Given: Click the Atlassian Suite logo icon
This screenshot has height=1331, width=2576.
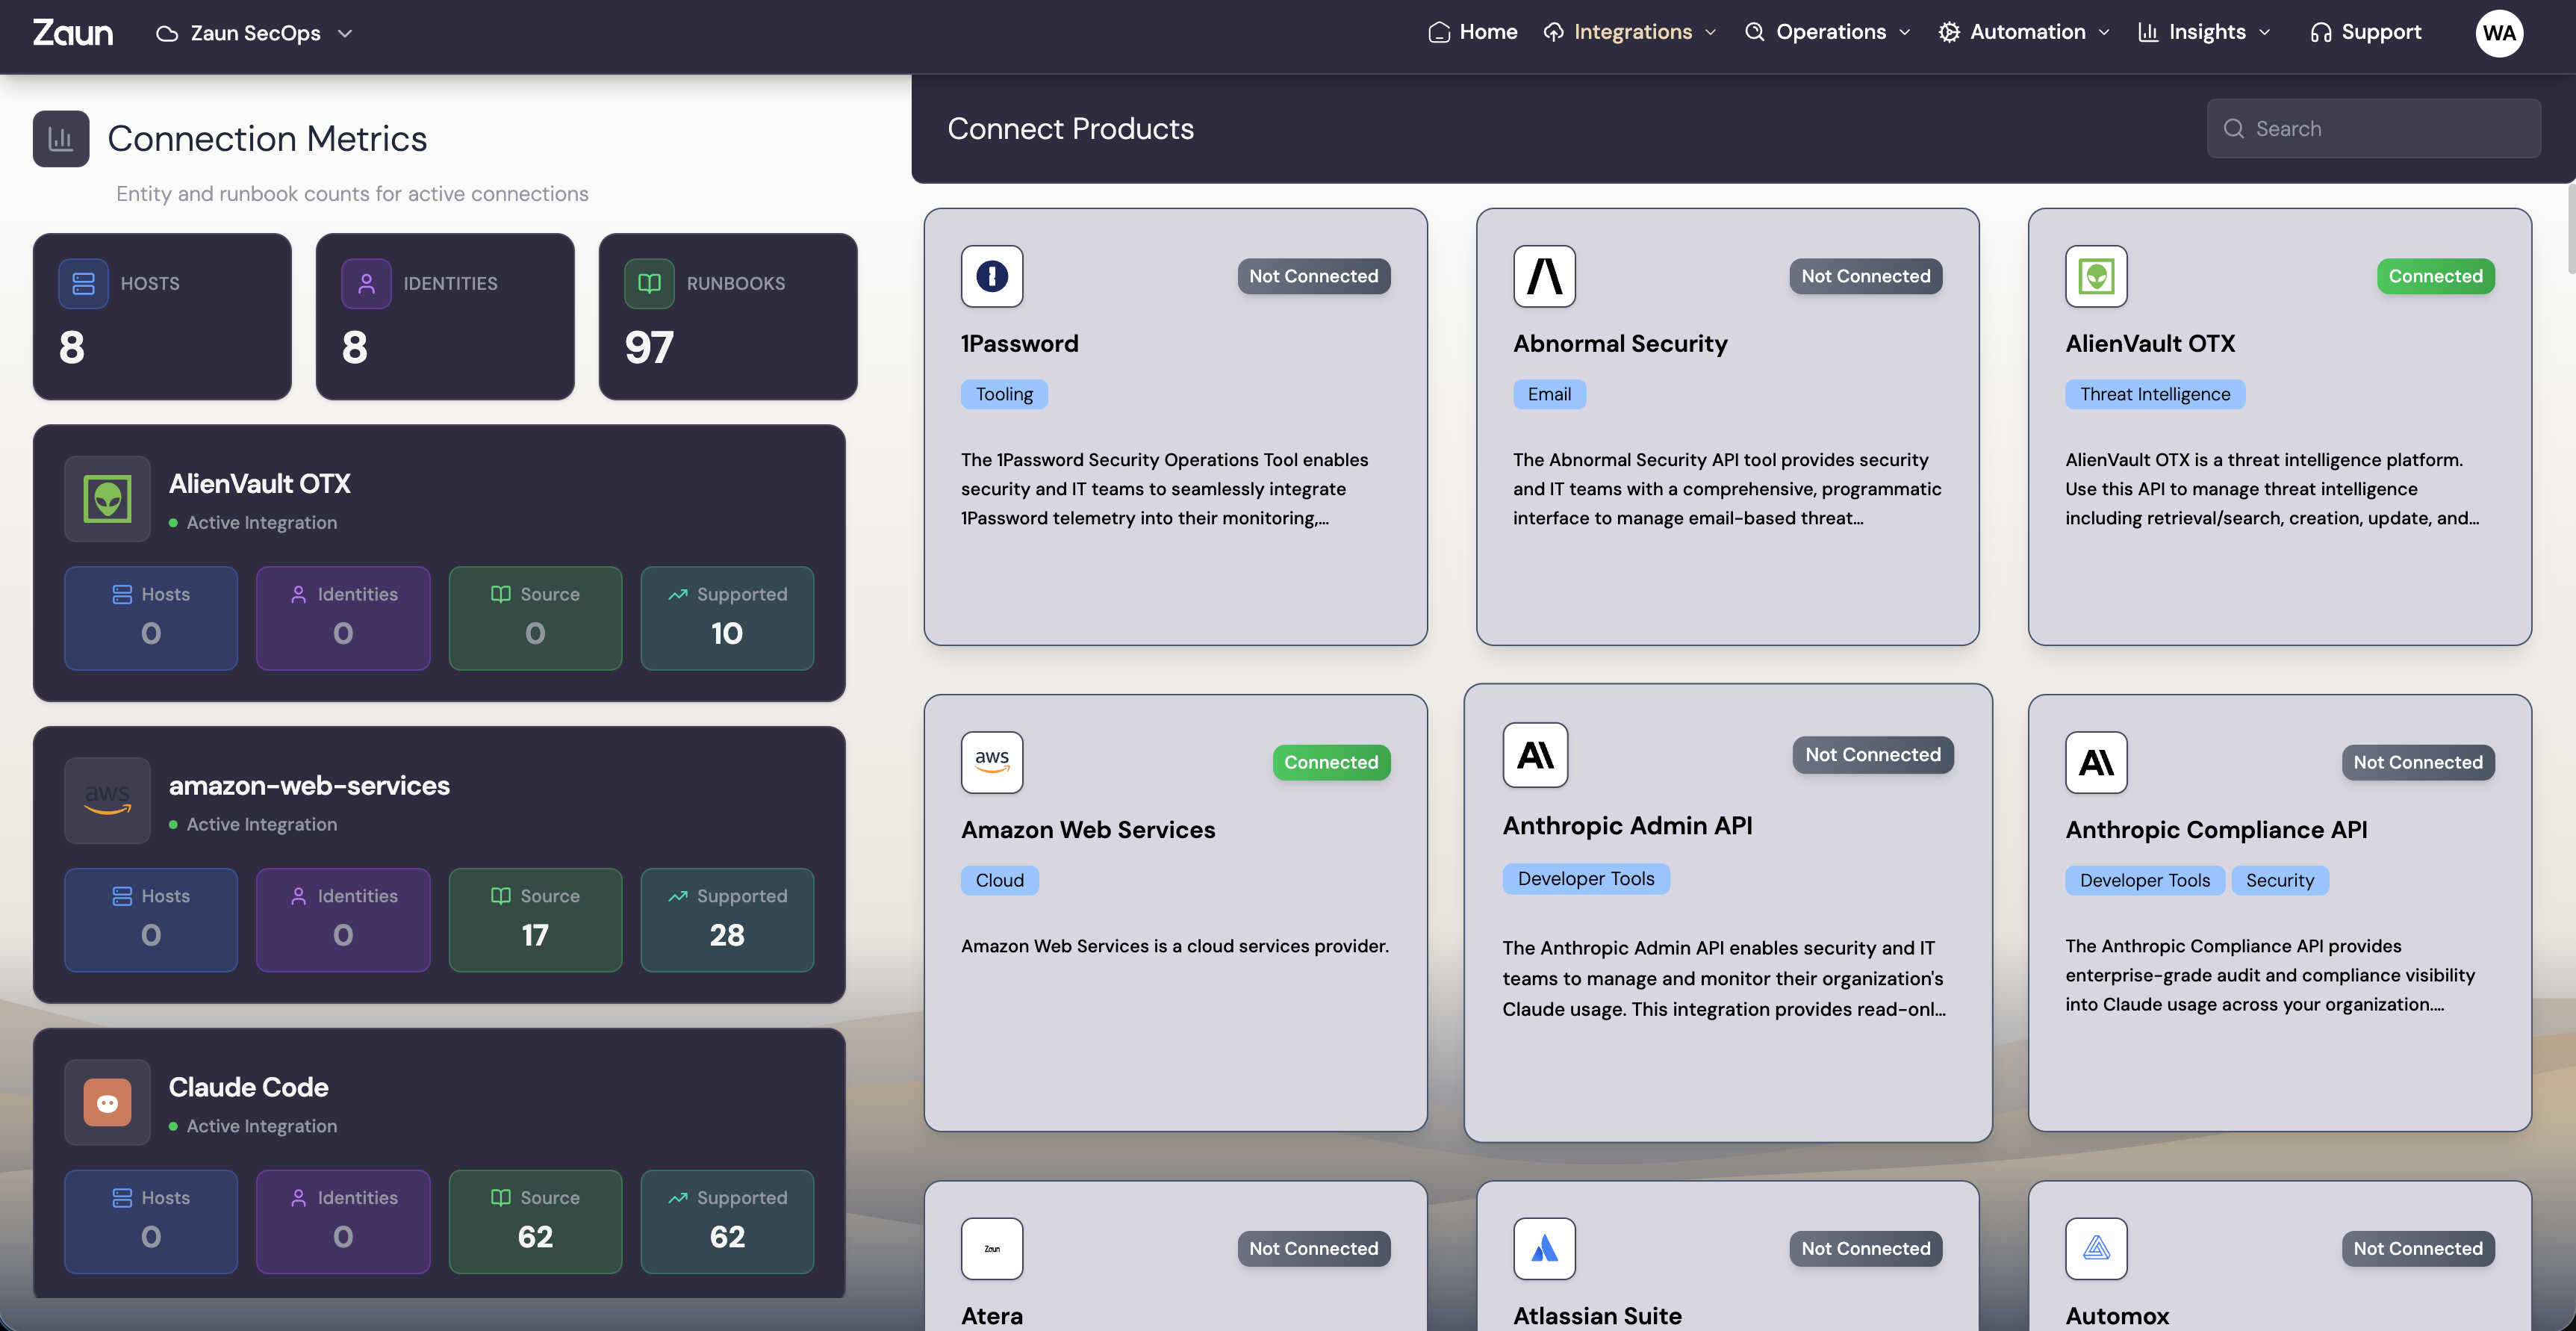Looking at the screenshot, I should pyautogui.click(x=1543, y=1248).
